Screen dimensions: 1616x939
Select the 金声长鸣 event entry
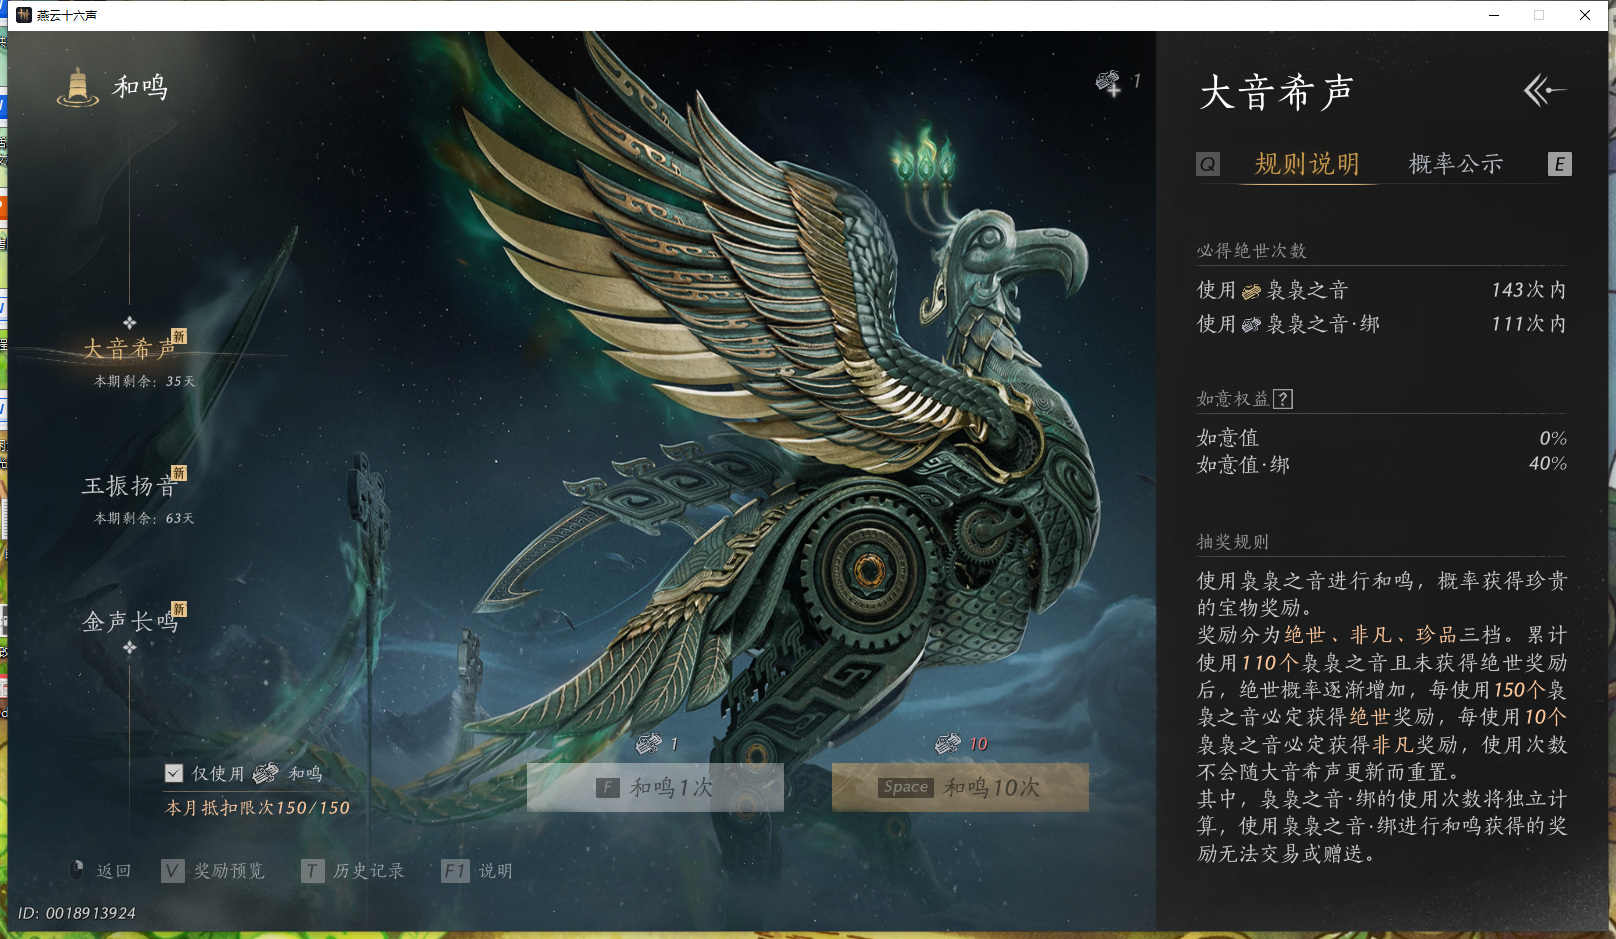(x=128, y=620)
